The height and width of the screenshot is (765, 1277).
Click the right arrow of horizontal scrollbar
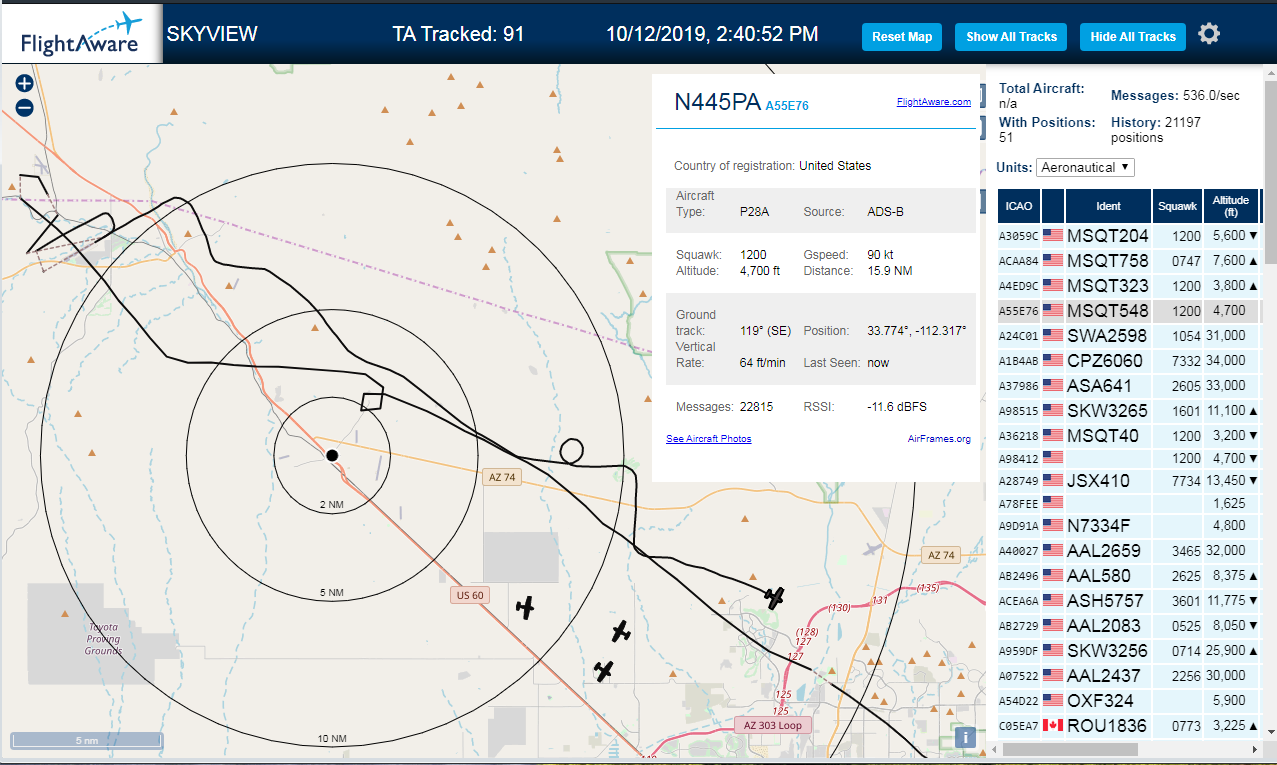[x=1255, y=749]
